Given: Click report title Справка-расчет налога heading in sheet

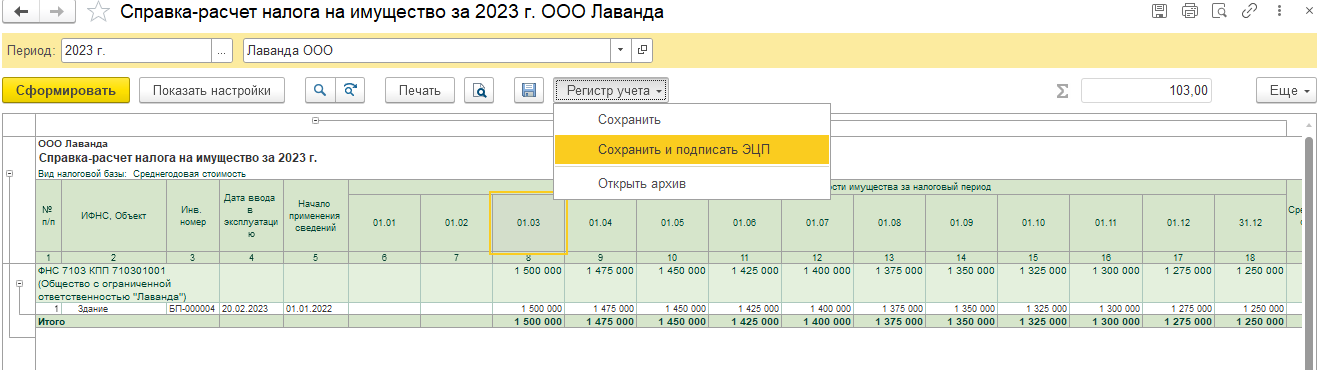Looking at the screenshot, I should click(x=177, y=158).
